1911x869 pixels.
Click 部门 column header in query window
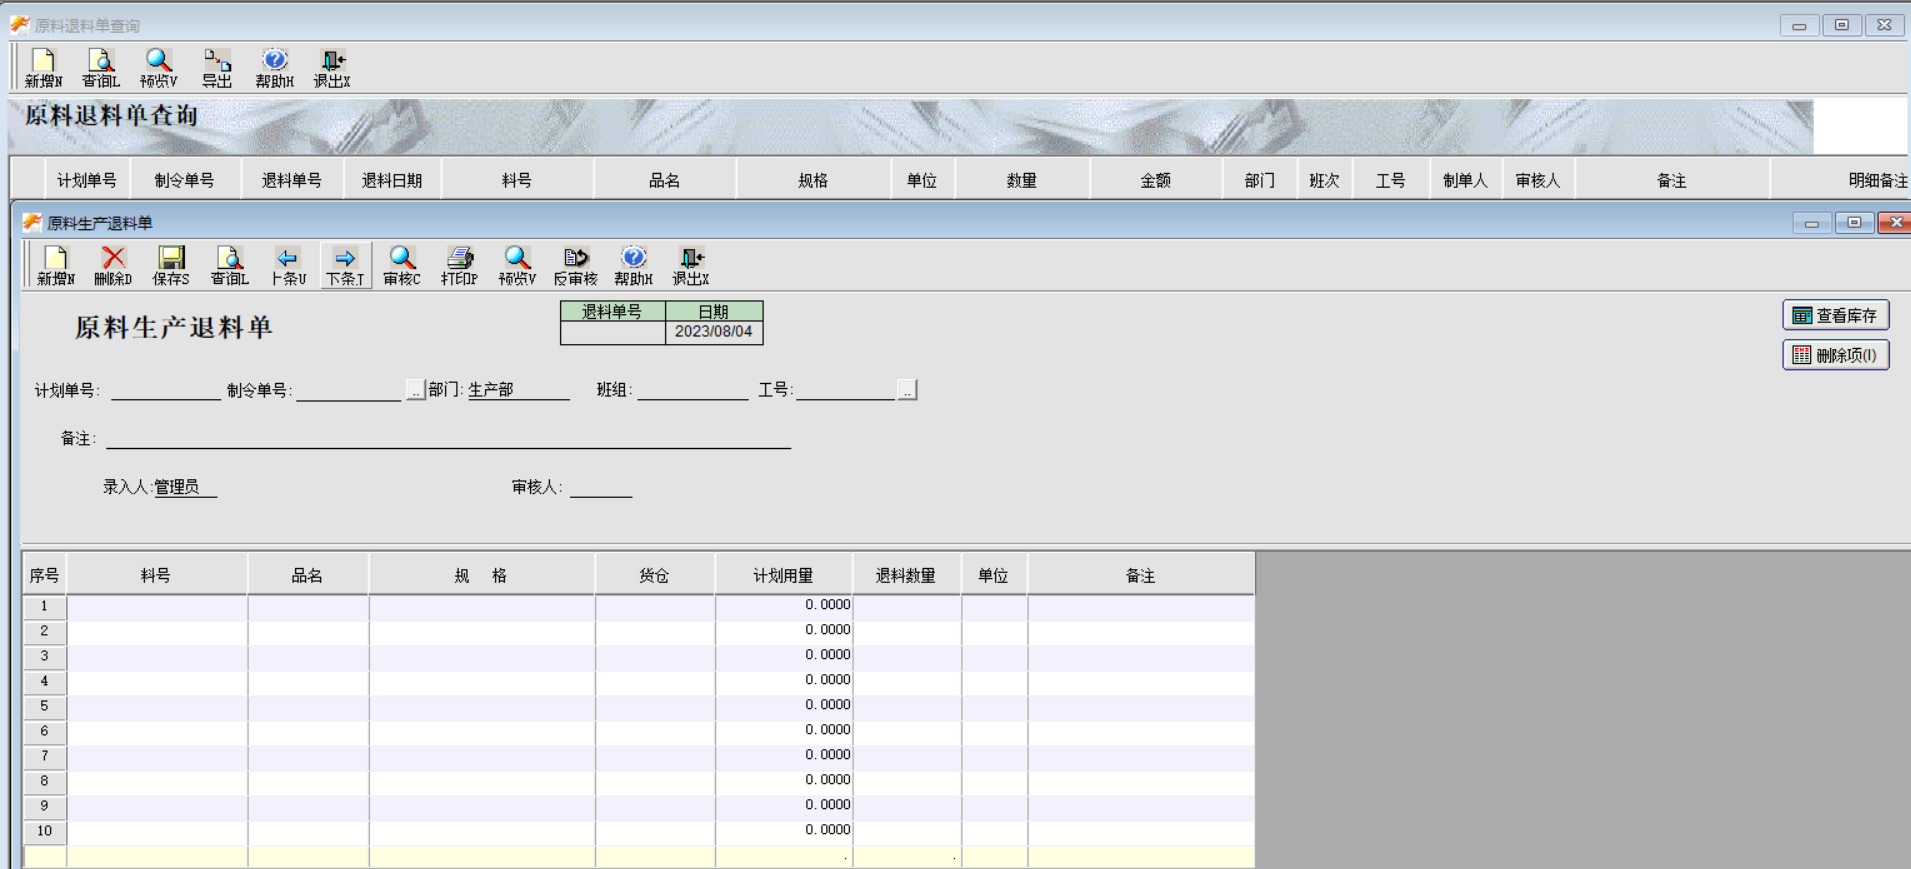tap(1260, 180)
